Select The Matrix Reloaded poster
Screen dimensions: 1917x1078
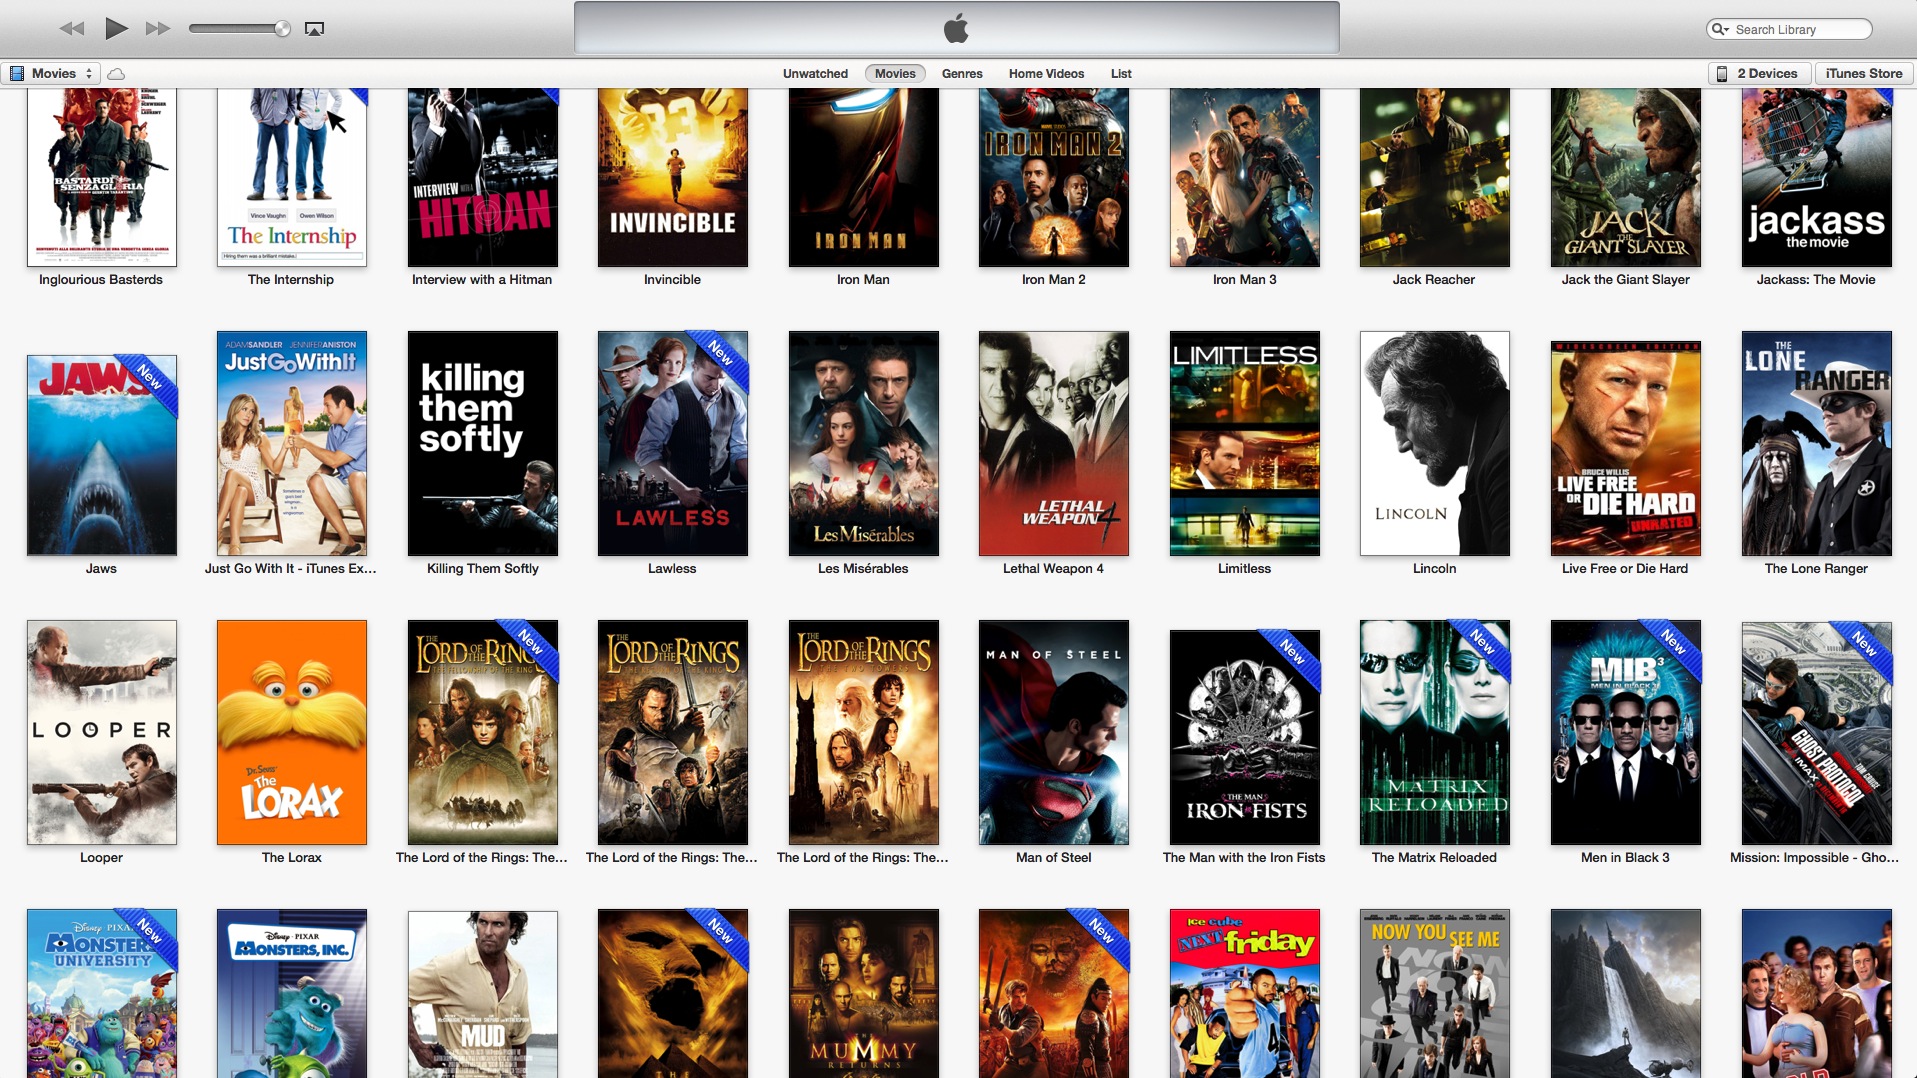point(1435,732)
